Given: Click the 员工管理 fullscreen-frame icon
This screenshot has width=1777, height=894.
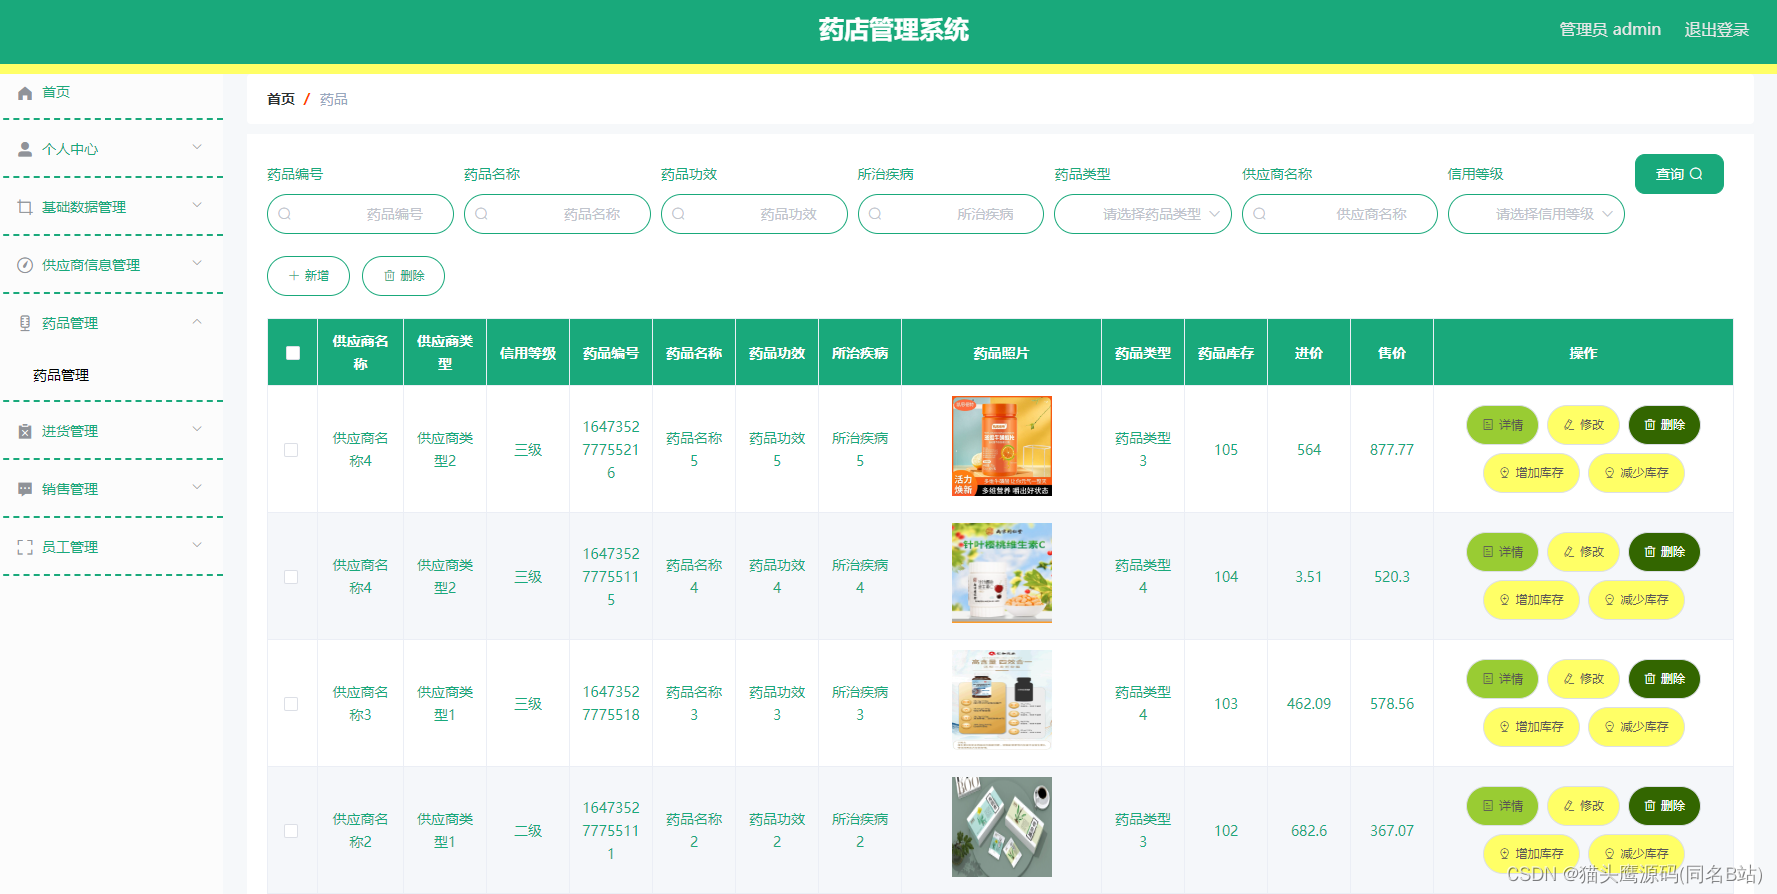Looking at the screenshot, I should pos(25,547).
